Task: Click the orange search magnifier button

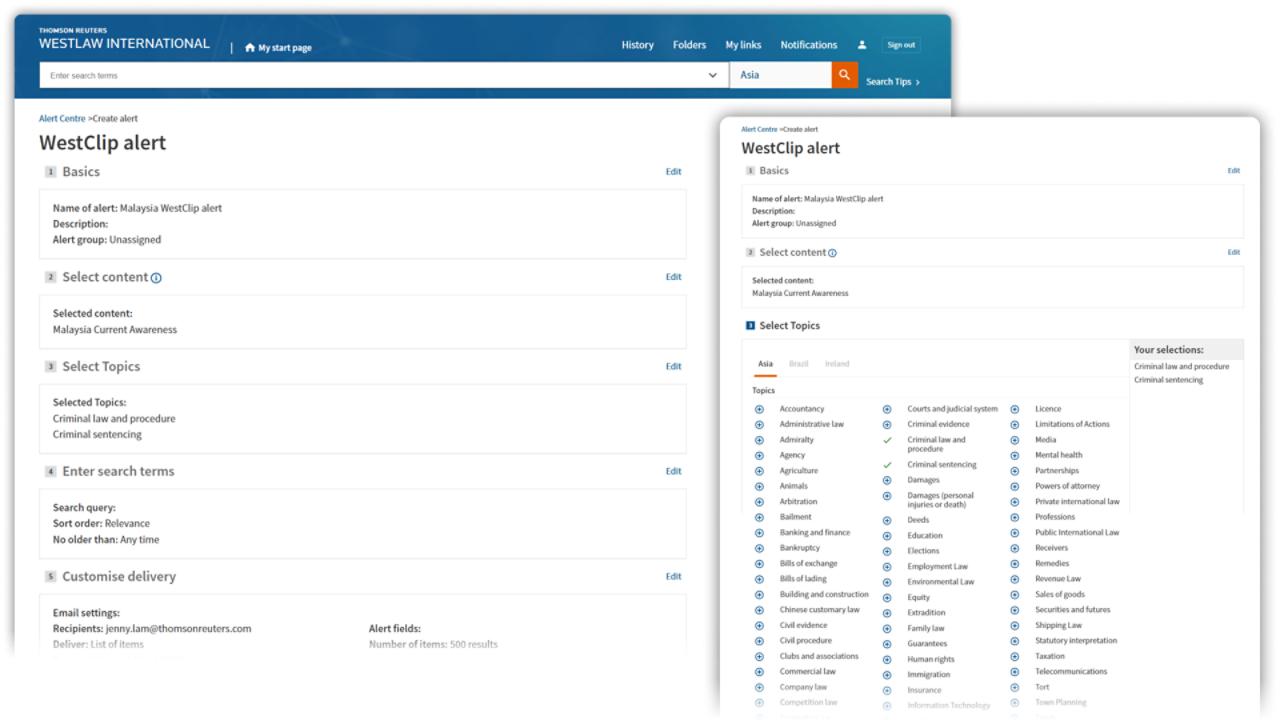Action: [844, 75]
